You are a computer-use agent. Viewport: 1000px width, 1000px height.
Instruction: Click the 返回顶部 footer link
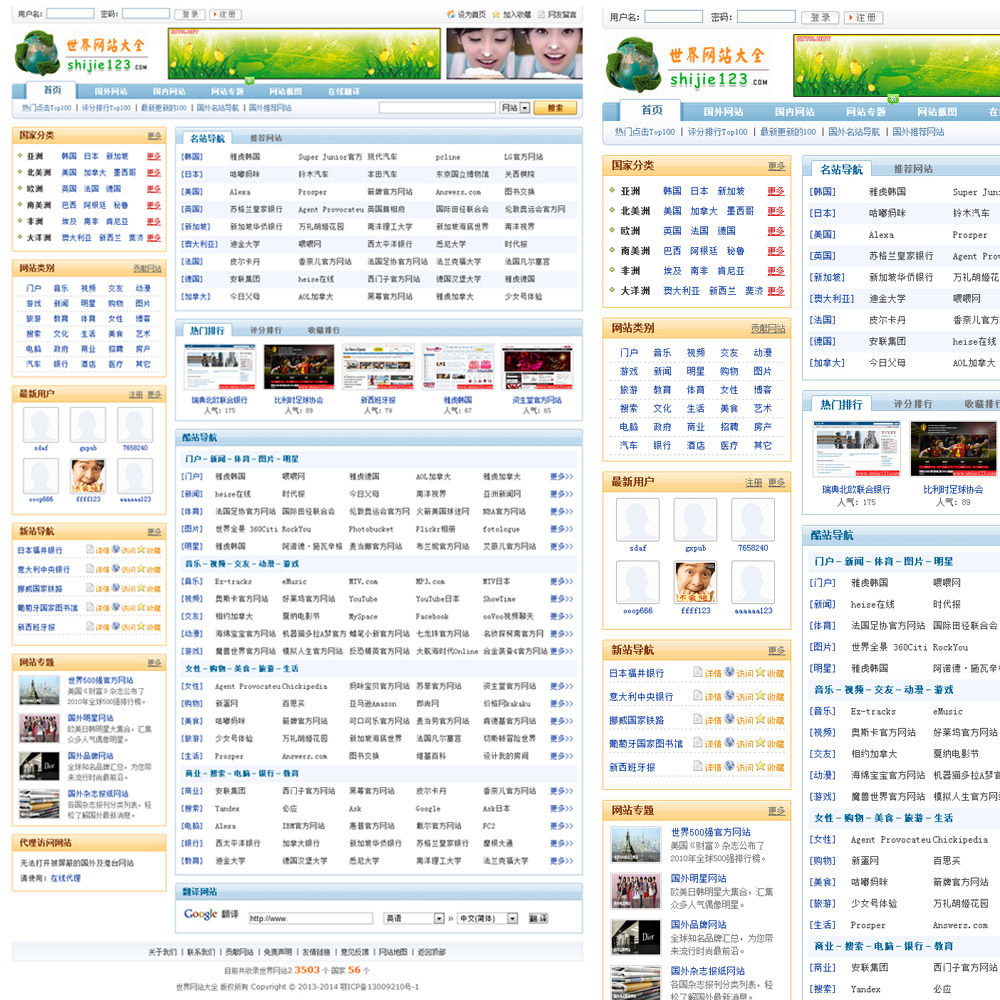click(x=431, y=952)
